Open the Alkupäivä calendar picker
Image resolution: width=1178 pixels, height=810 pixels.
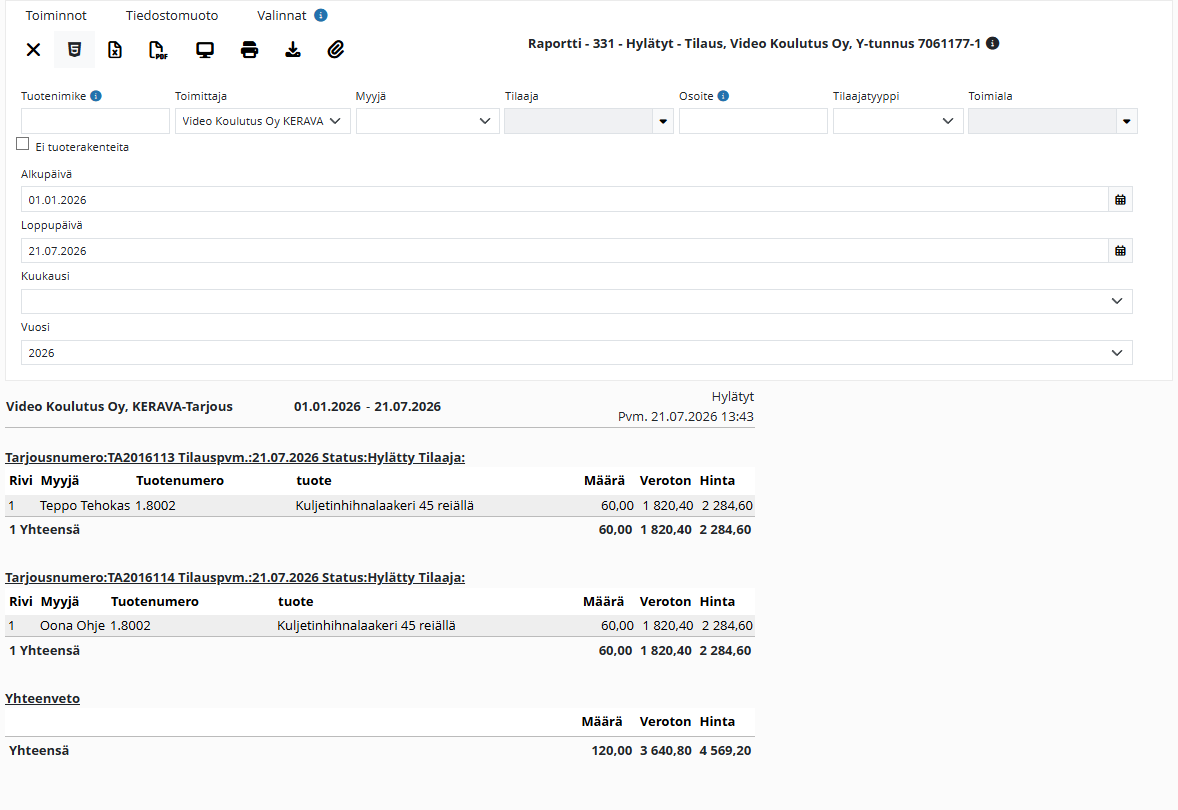[x=1120, y=200]
